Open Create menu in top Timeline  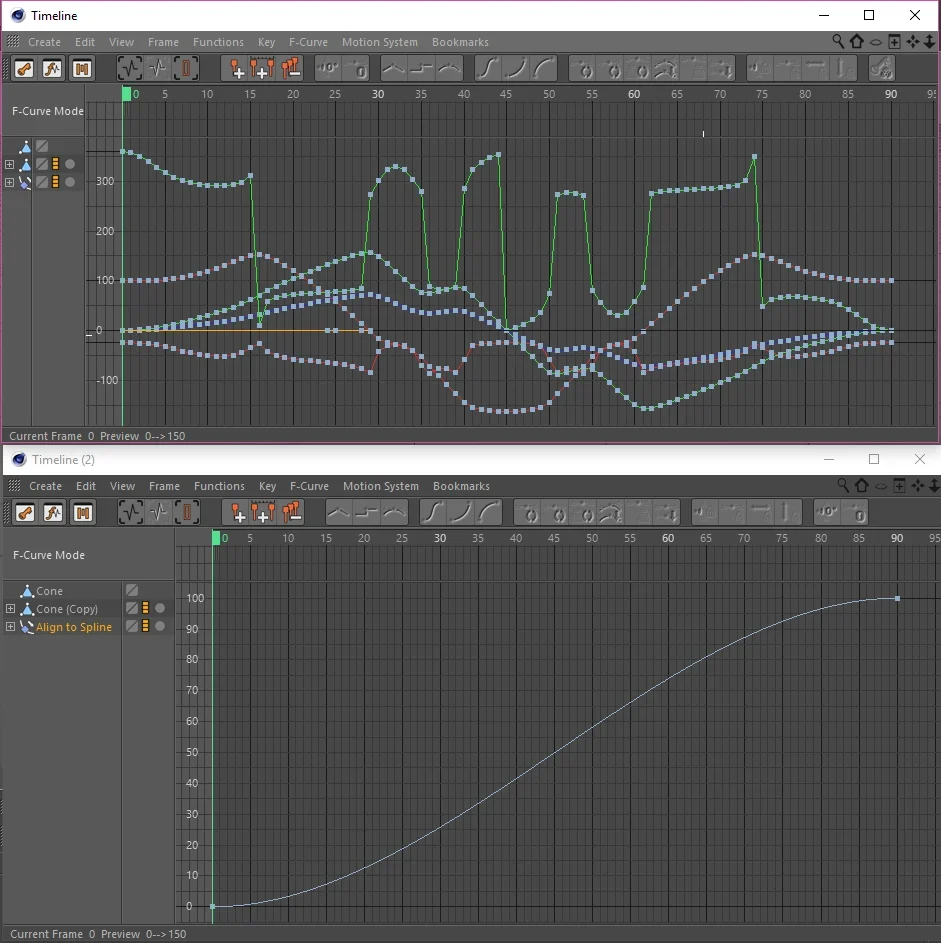(x=44, y=42)
